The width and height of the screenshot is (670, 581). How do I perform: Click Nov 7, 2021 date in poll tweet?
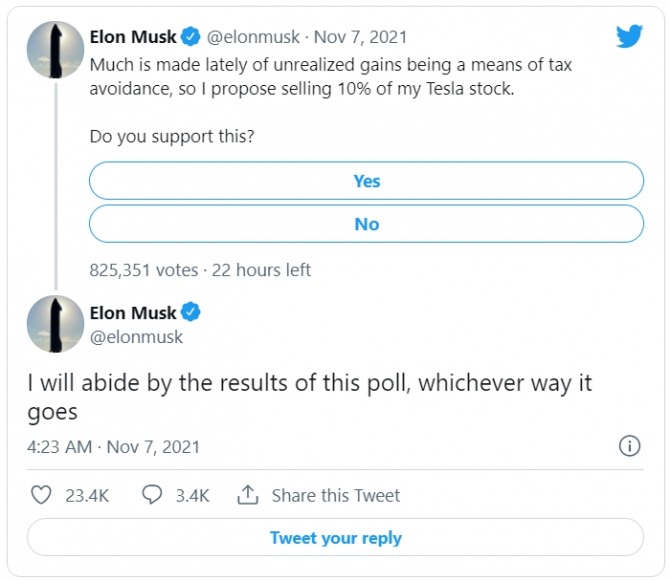pos(361,38)
